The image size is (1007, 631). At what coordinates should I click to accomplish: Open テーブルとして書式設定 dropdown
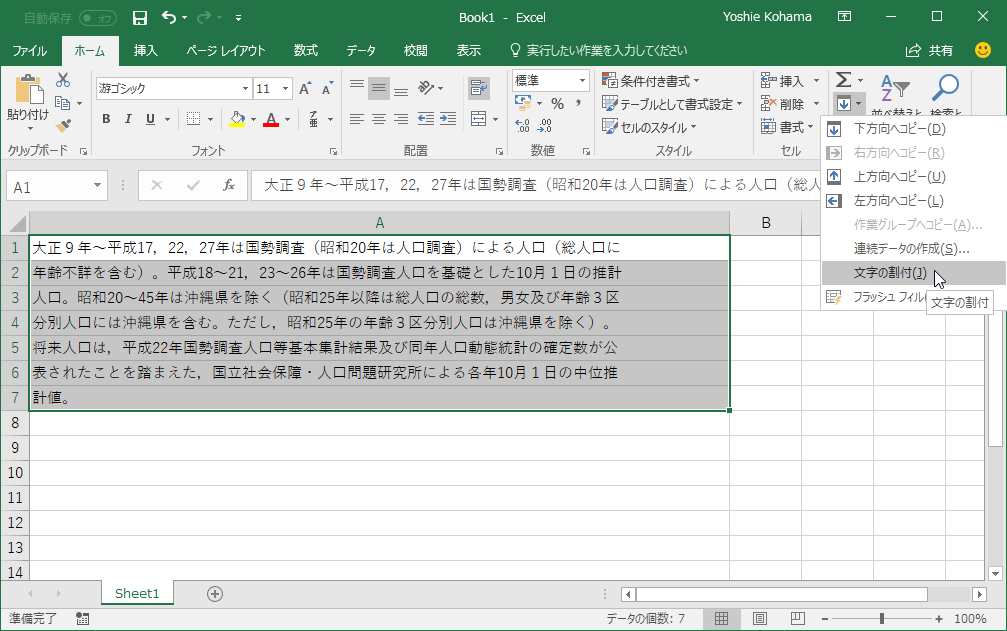click(x=672, y=104)
